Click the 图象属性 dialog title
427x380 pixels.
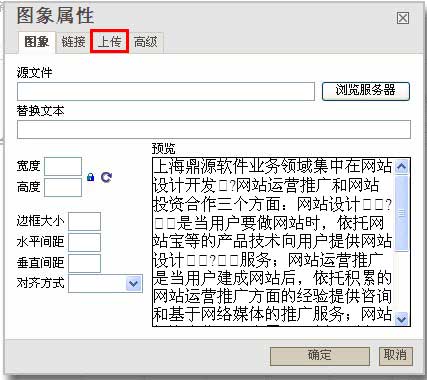55,15
